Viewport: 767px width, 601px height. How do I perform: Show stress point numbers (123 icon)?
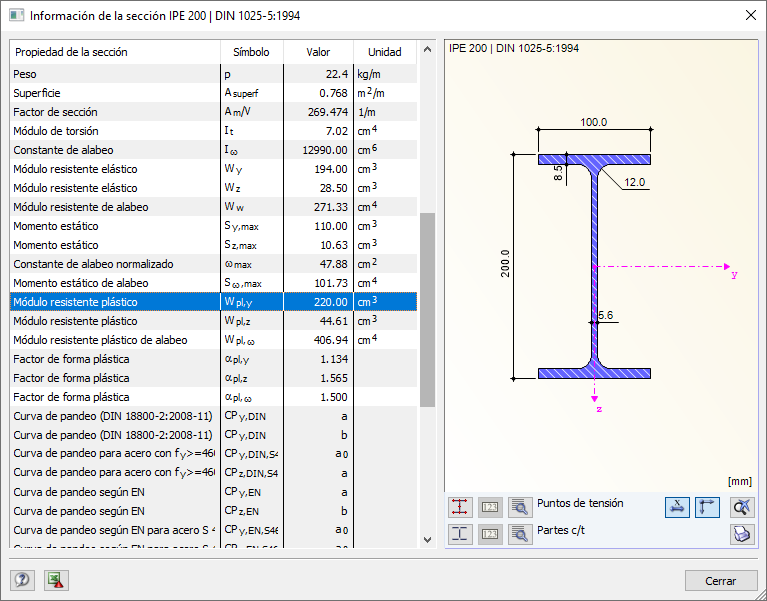(490, 507)
